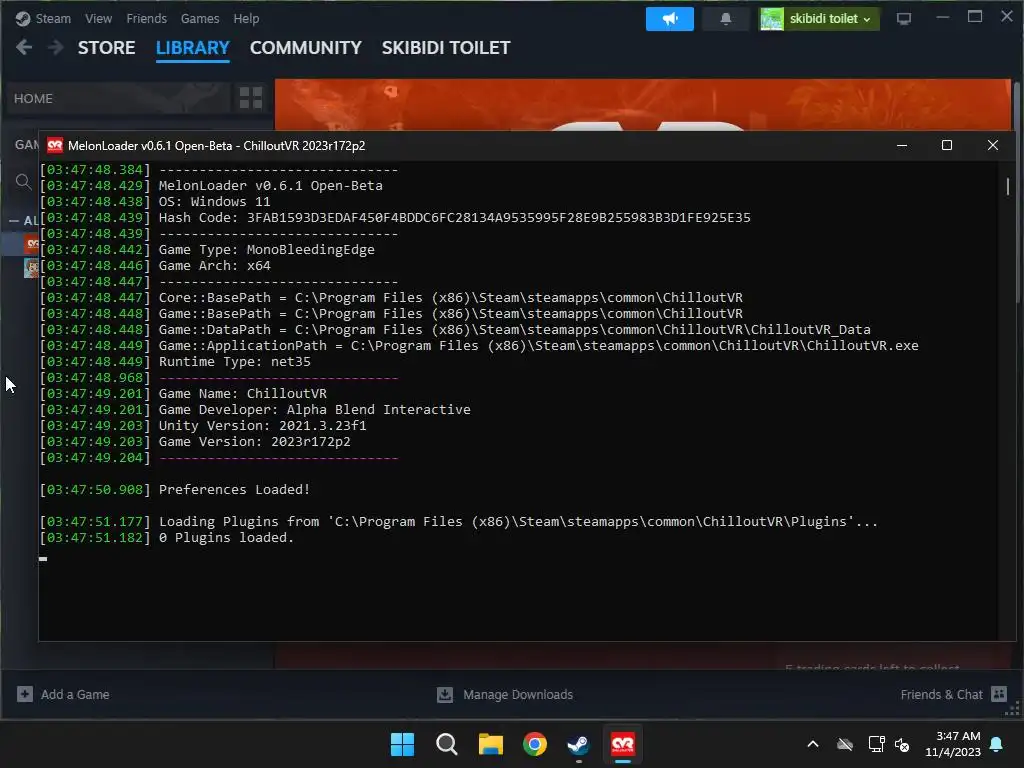Select the second game entry icon in the library list
The width and height of the screenshot is (1024, 768).
[31, 268]
